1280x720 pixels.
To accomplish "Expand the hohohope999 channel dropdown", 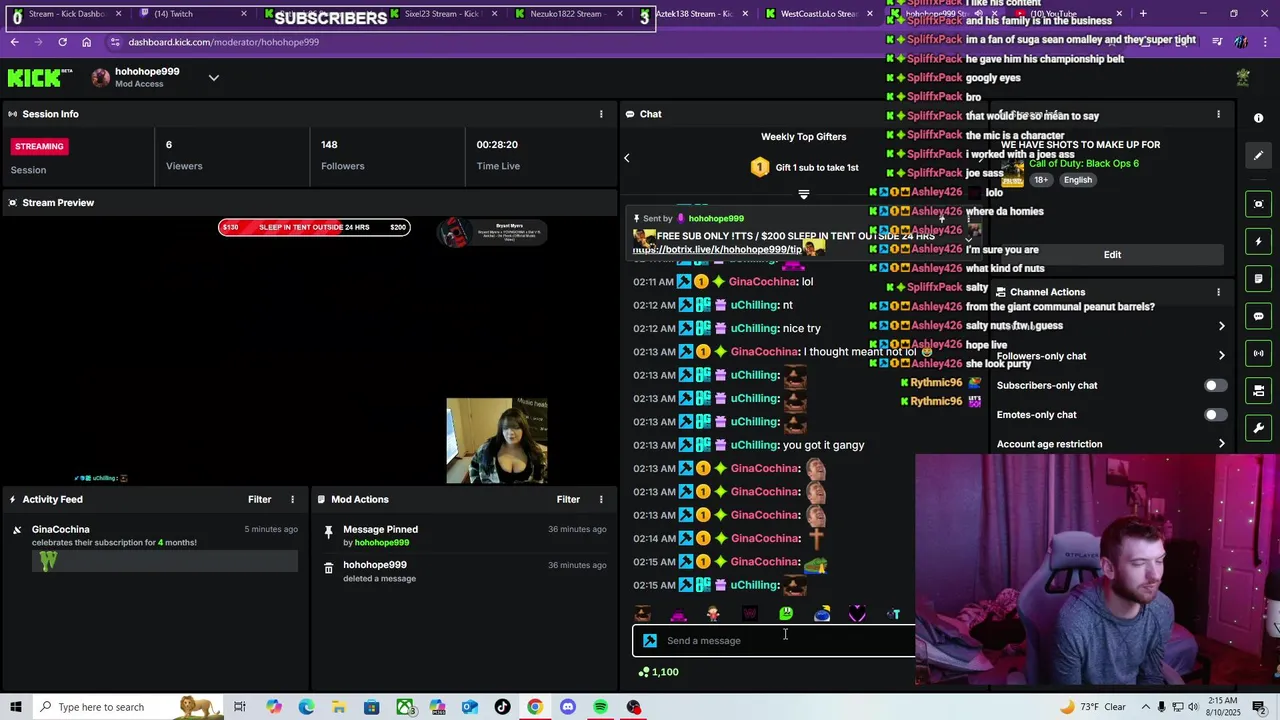I will pos(213,78).
